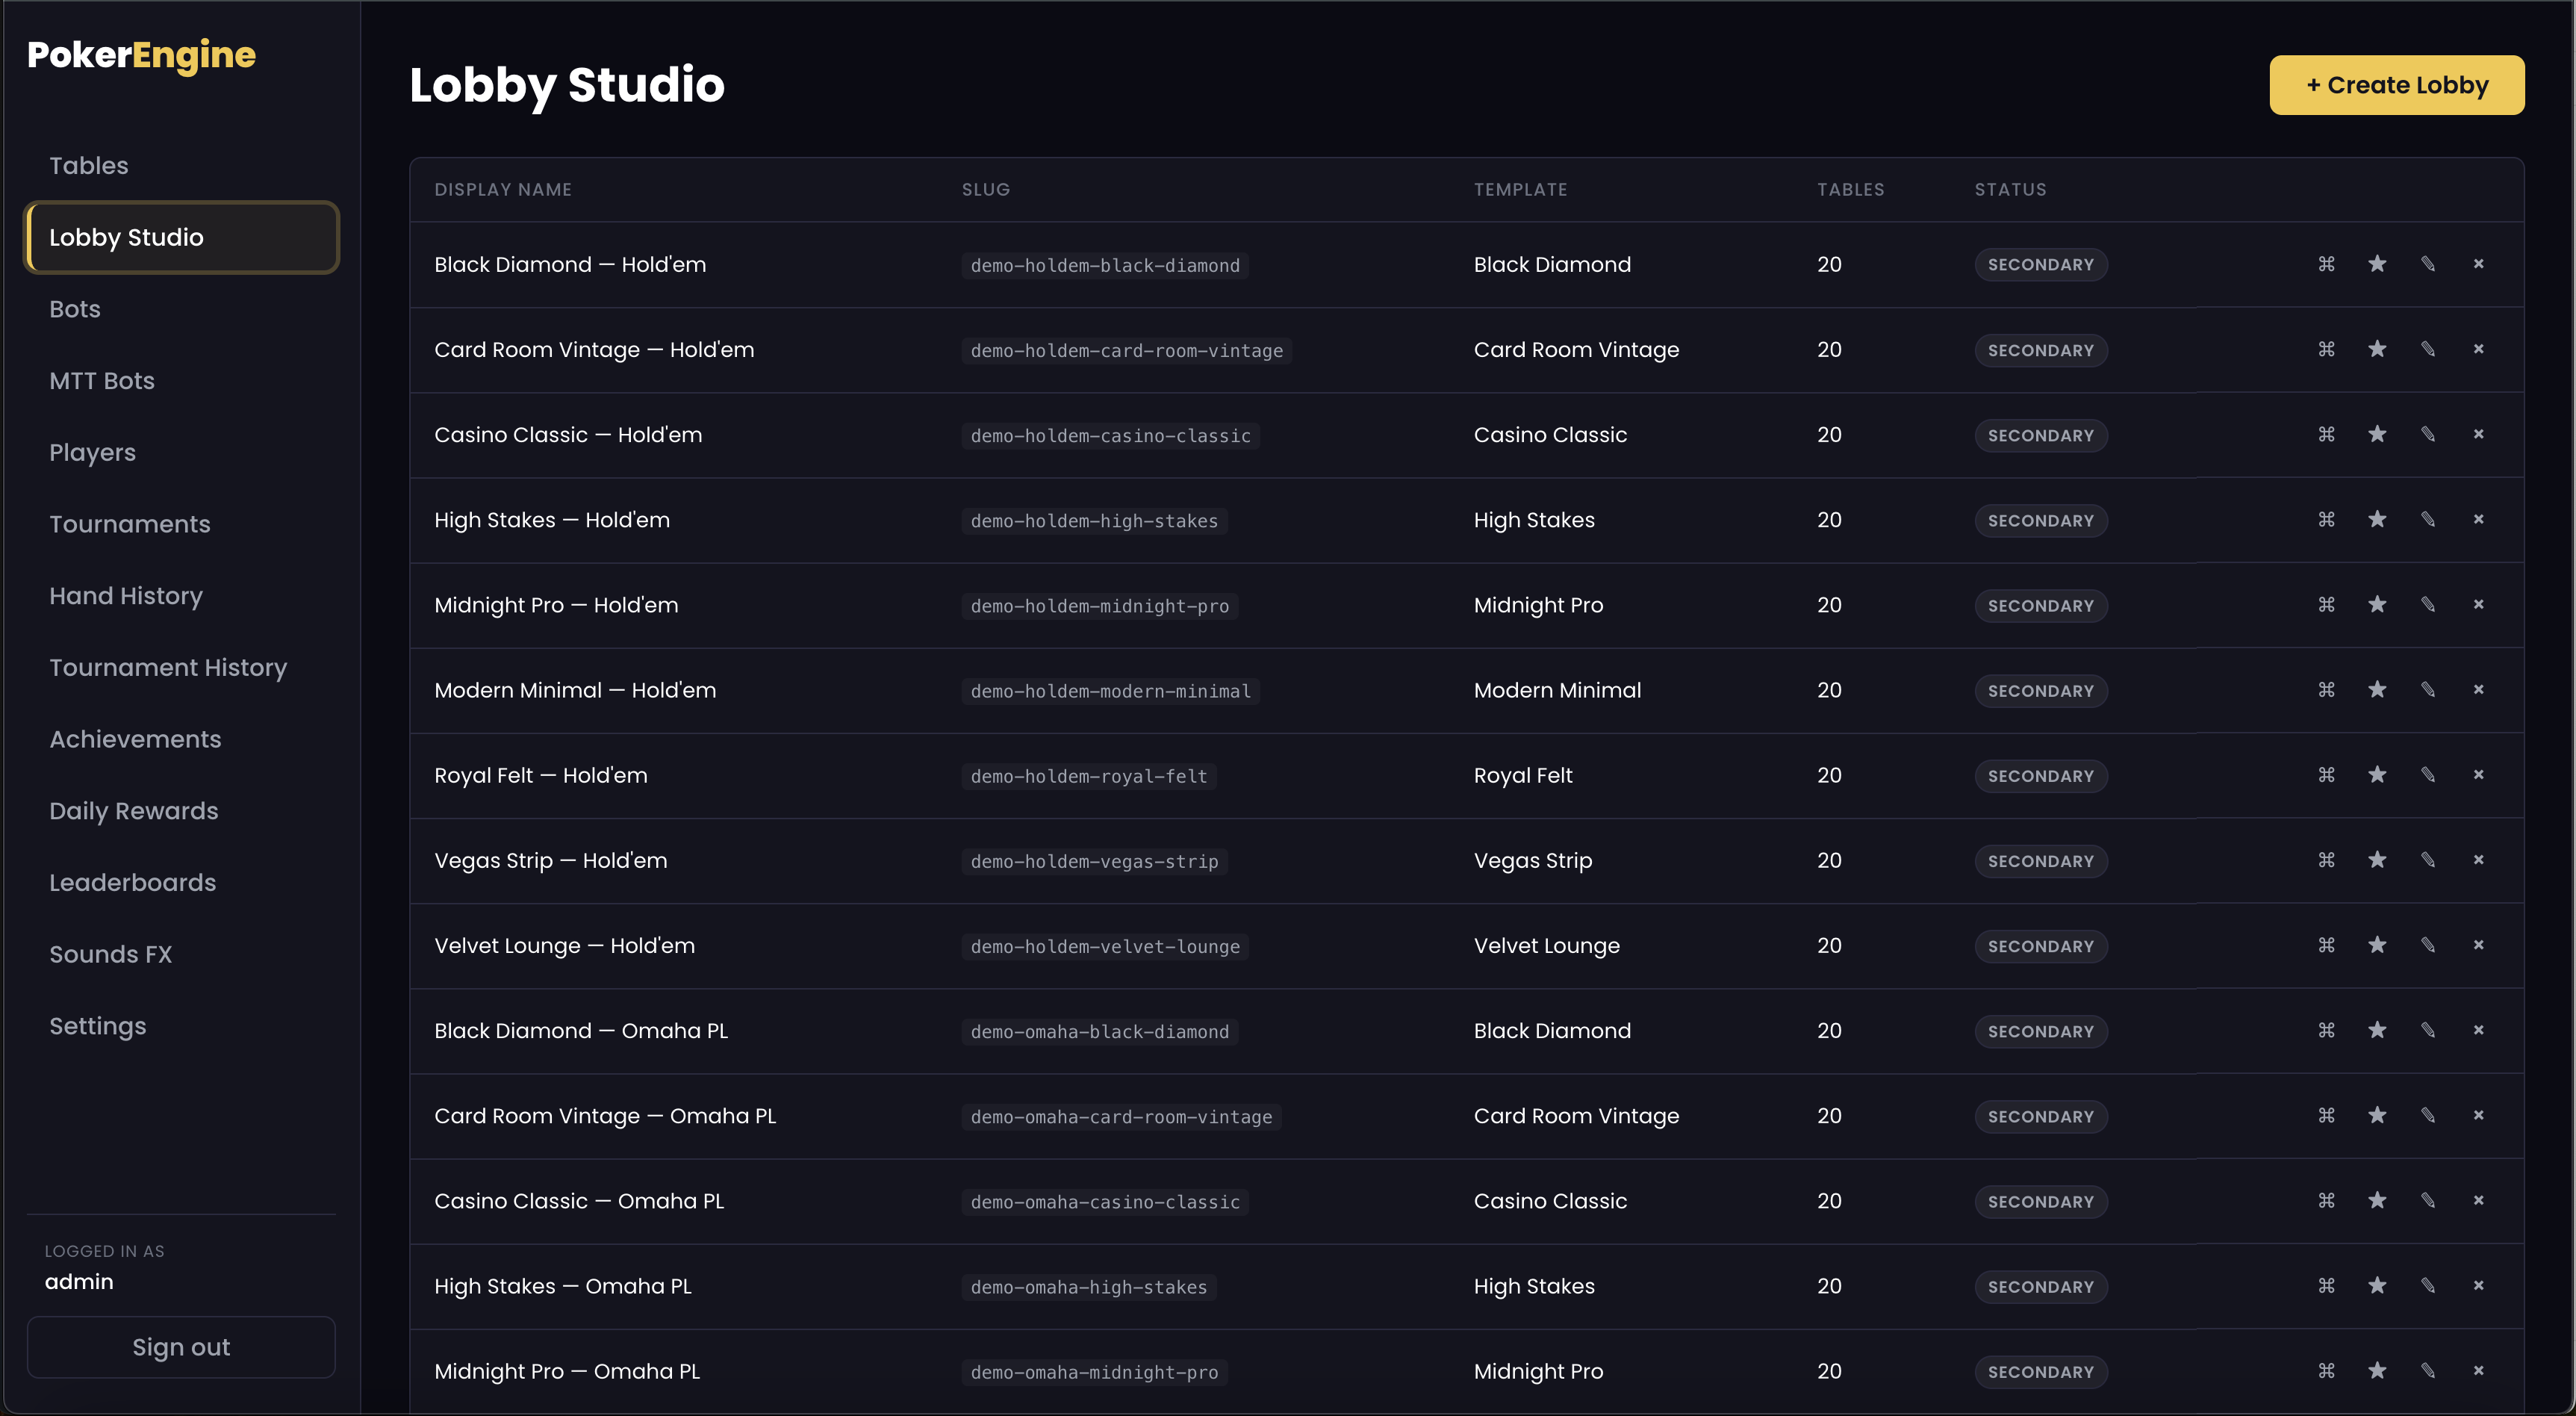Open pencil editor for Casino Classic — Hold'em

2428,434
